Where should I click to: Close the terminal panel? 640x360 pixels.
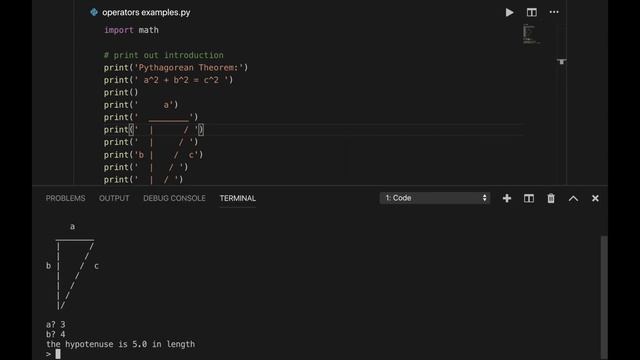click(x=595, y=198)
